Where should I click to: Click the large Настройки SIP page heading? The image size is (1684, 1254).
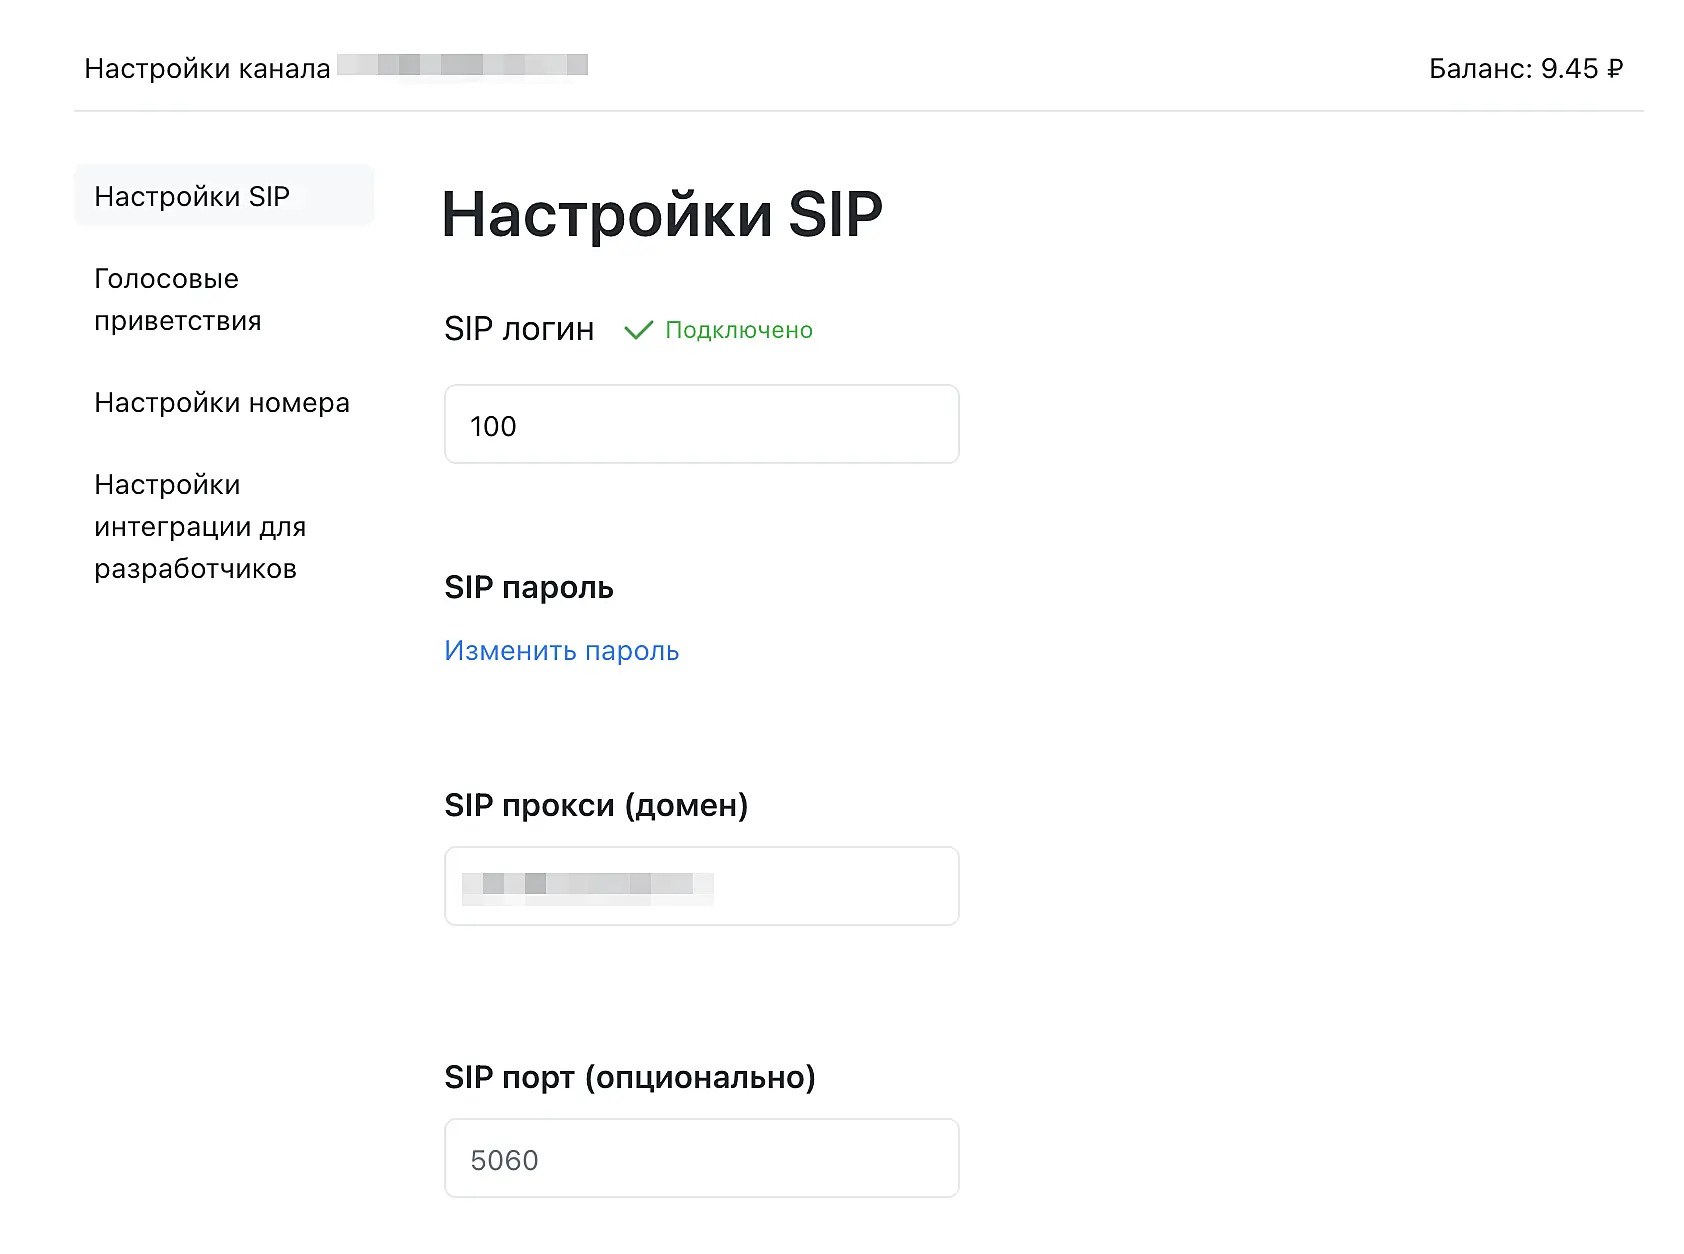click(662, 214)
